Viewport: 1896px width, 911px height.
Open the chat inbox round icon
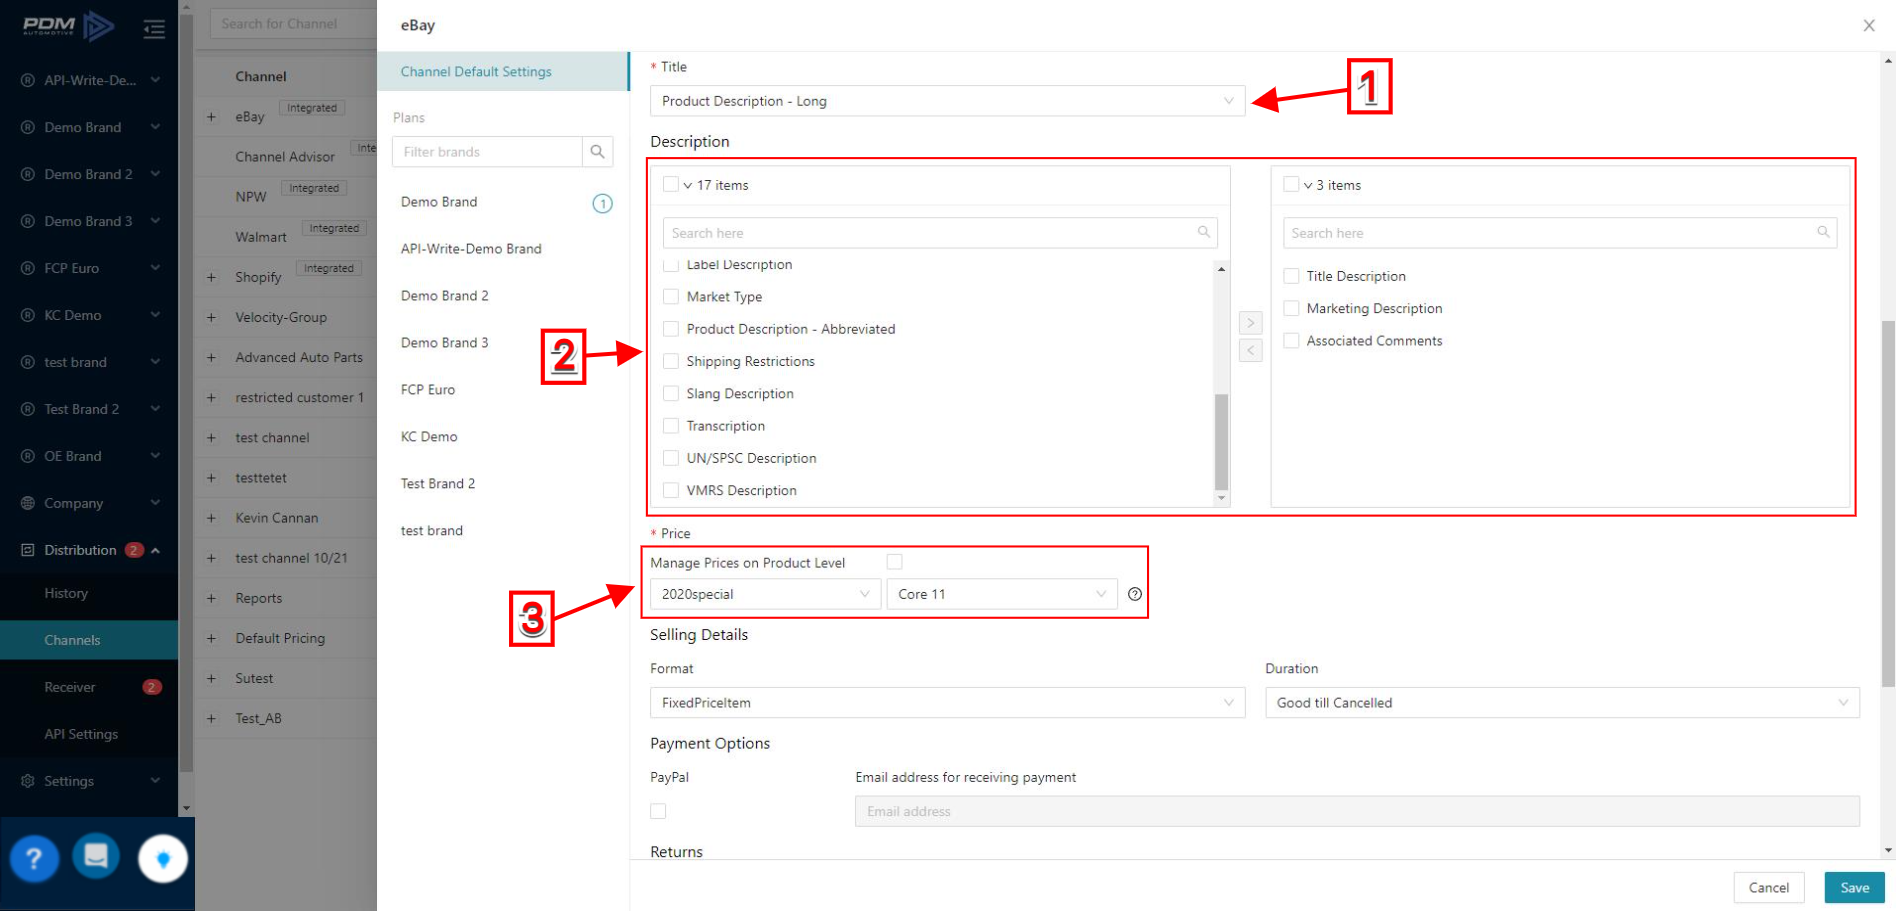pos(97,857)
